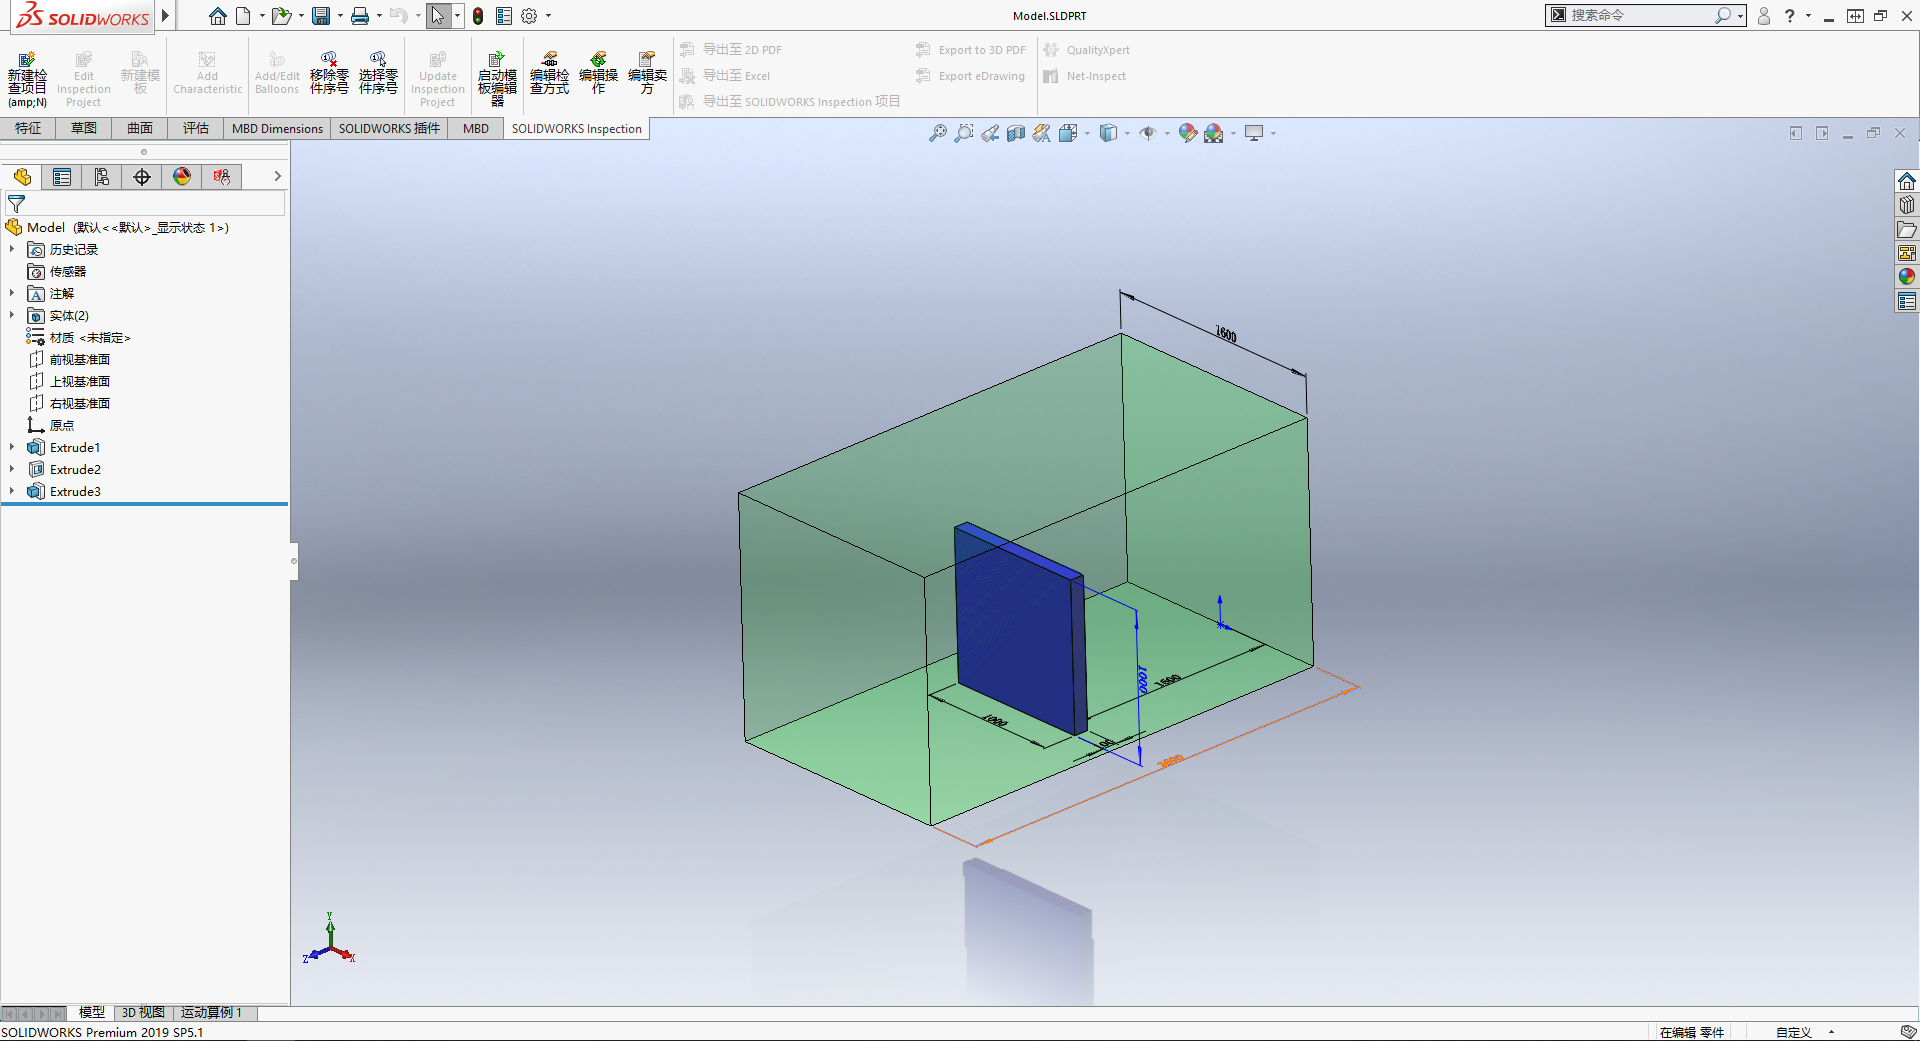
Task: Select 传感器 item in tree
Action: [x=68, y=271]
